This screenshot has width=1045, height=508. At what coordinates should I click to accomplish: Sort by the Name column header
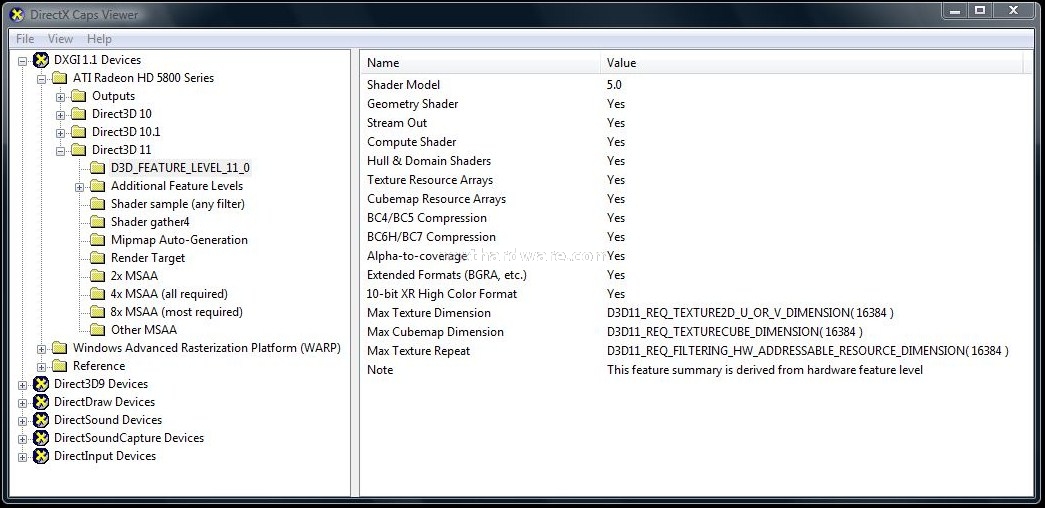pos(481,63)
